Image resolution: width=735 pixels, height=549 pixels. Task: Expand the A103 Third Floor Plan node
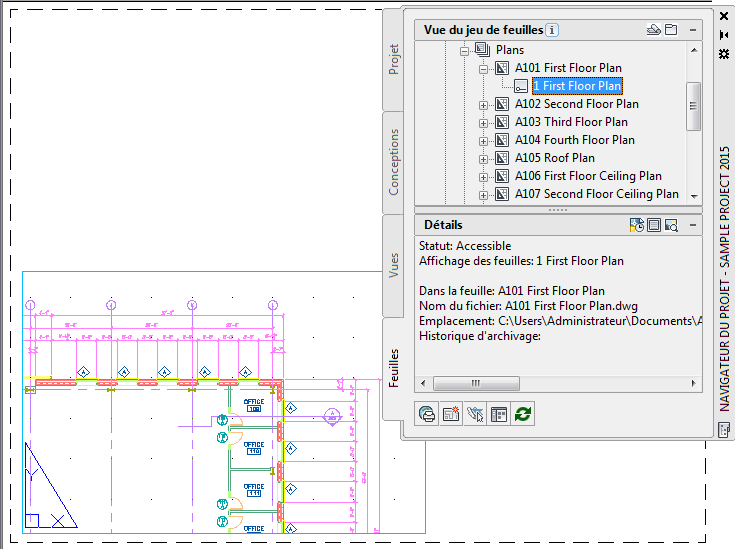(x=483, y=123)
